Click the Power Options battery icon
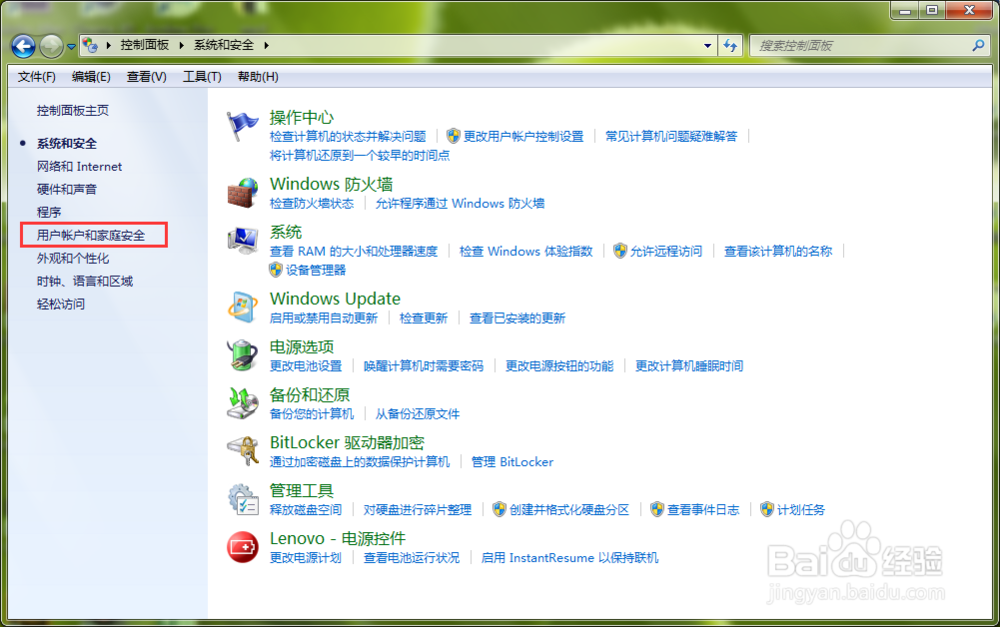 242,355
